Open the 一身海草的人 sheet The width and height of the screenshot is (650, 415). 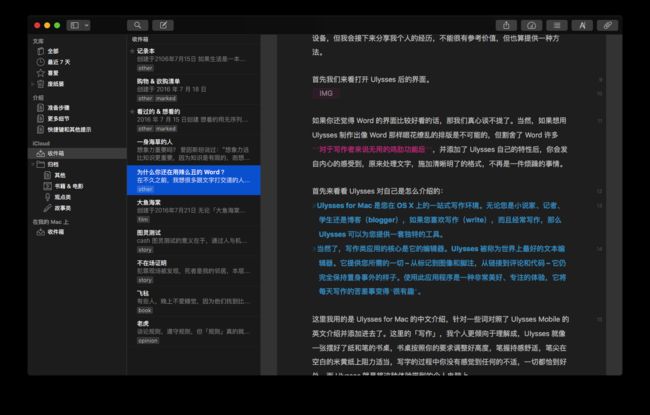click(x=194, y=150)
